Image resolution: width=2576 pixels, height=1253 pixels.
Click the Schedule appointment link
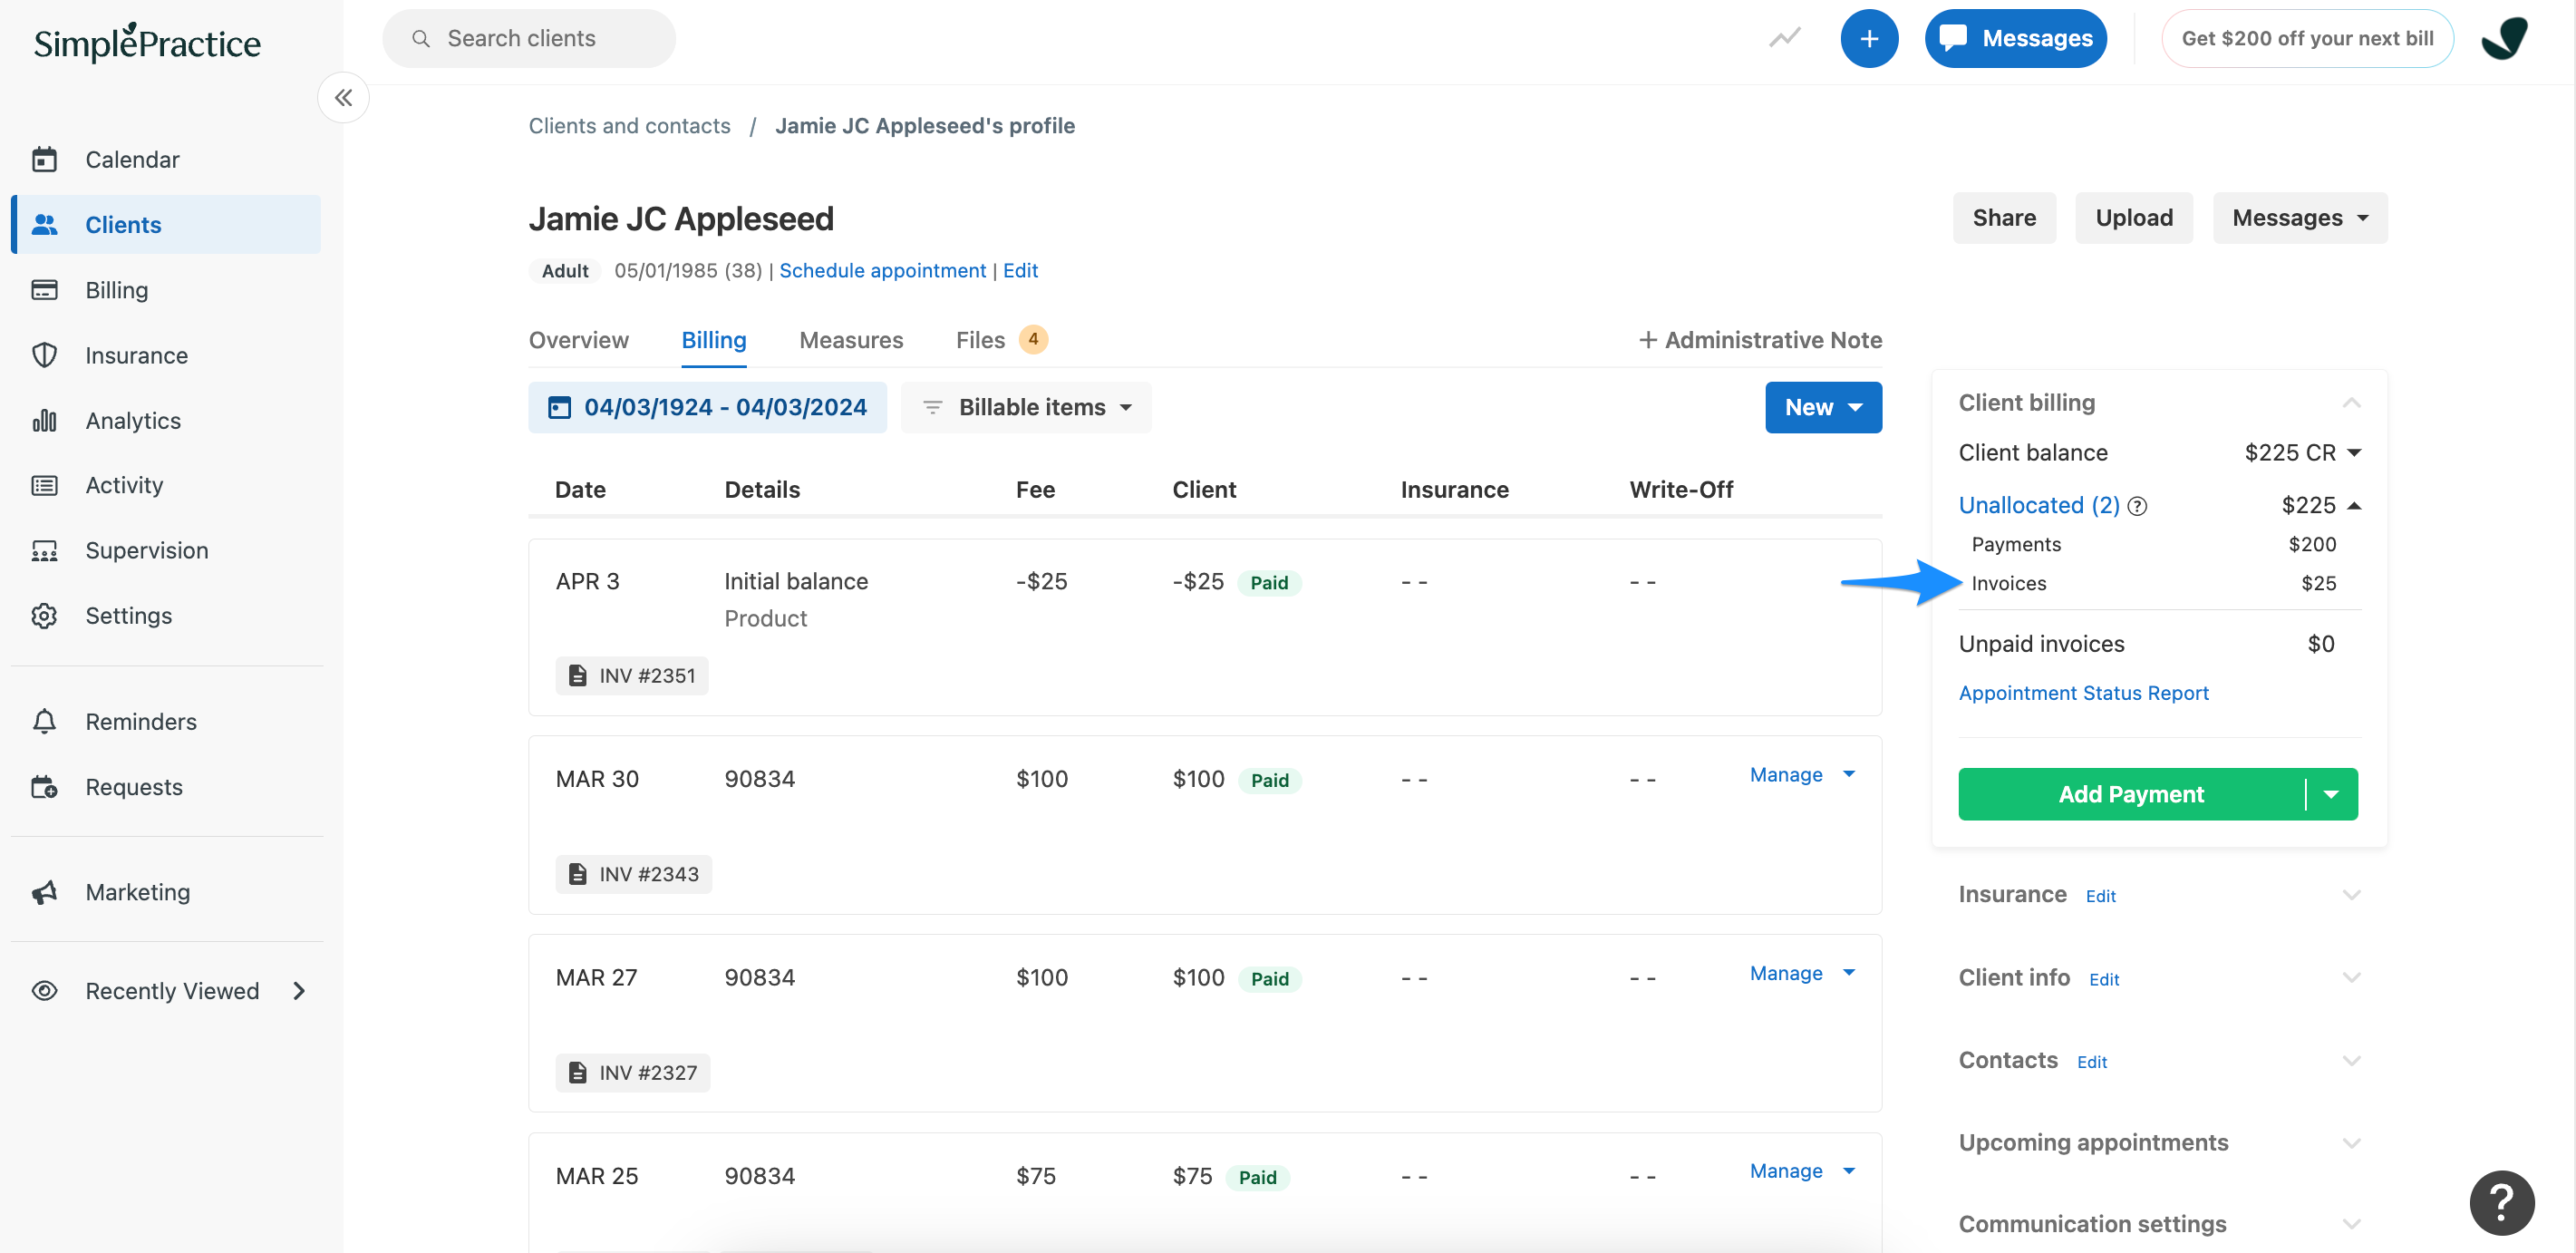pos(882,270)
